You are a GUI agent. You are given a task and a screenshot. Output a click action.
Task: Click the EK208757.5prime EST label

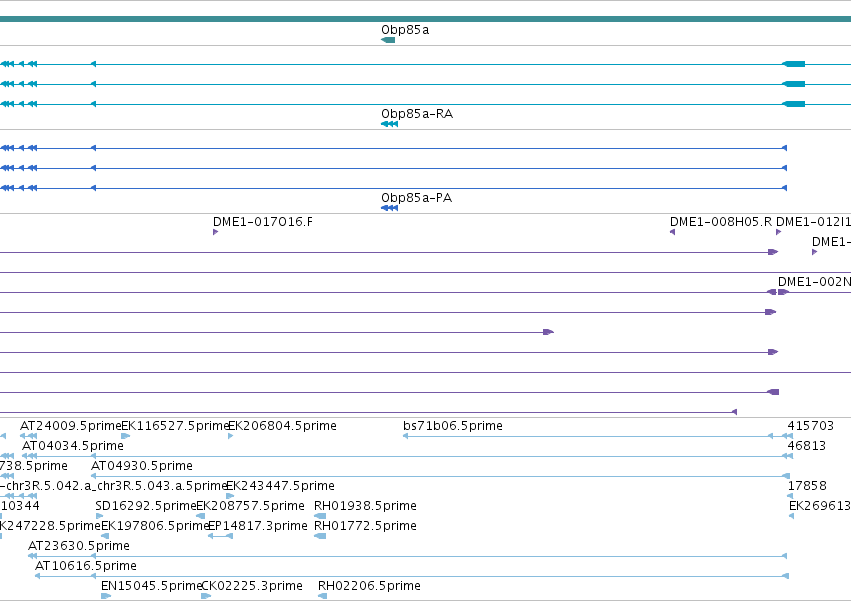[x=250, y=506]
